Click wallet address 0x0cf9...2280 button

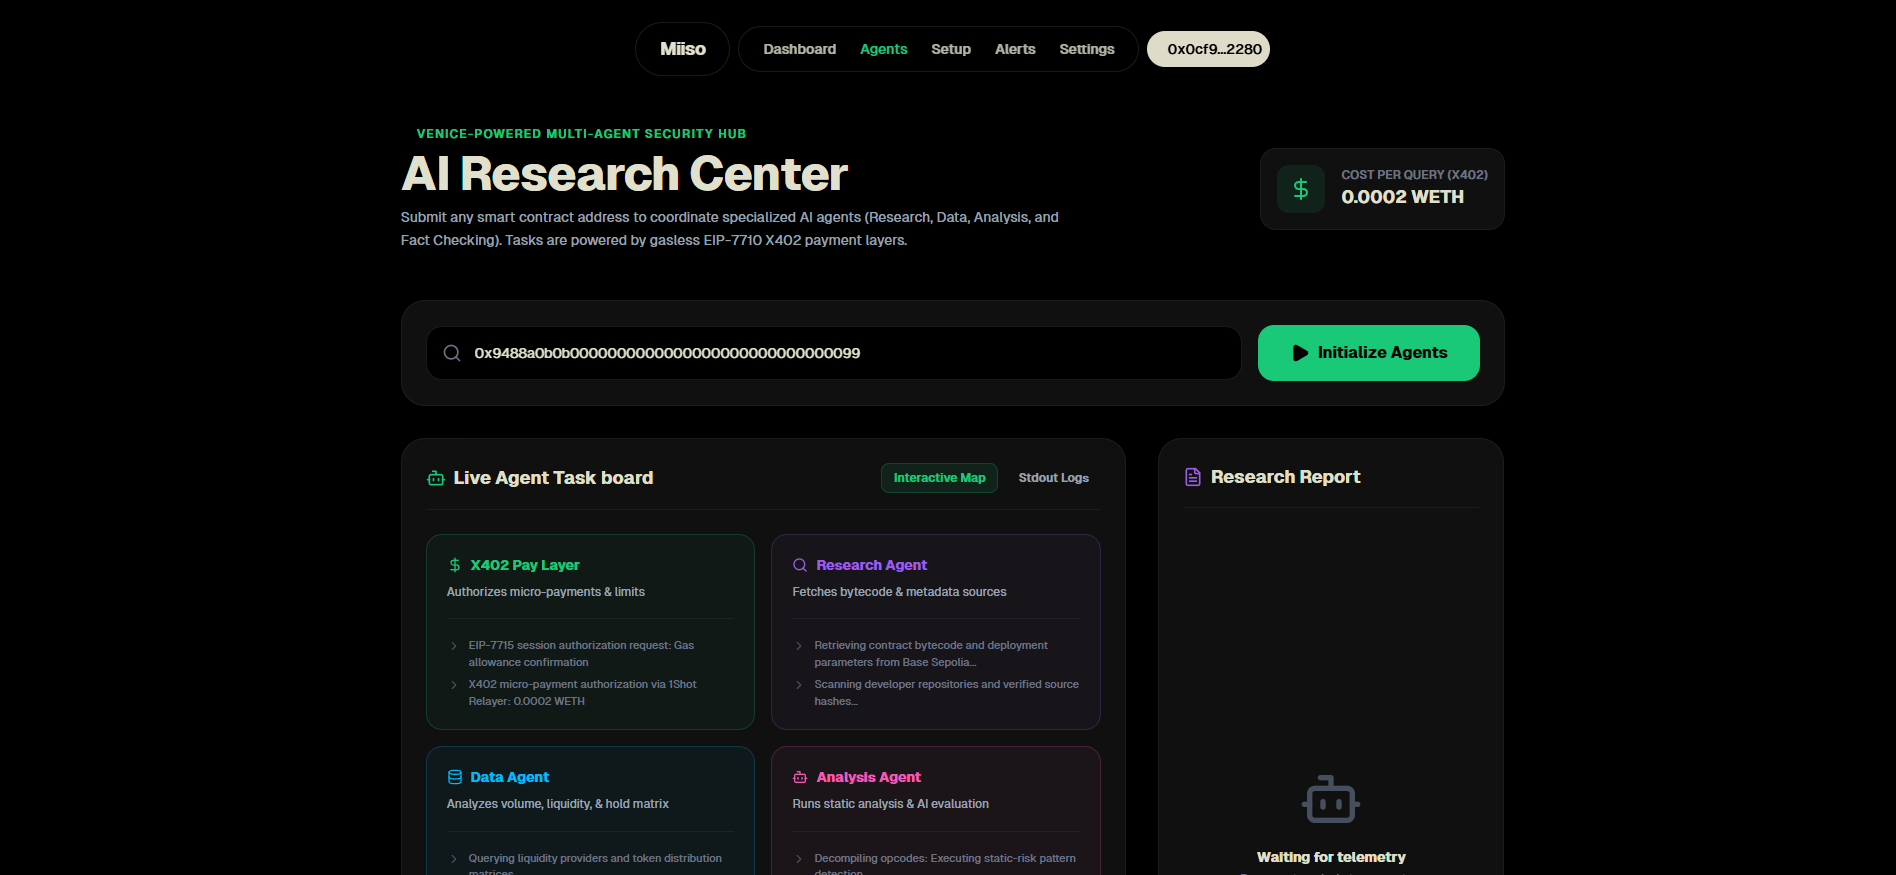point(1208,49)
